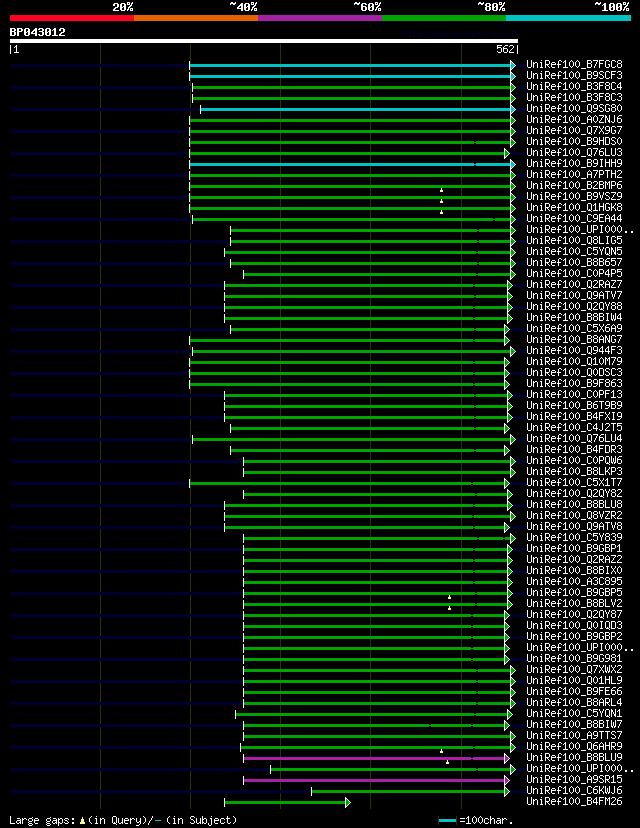The width and height of the screenshot is (640, 828).
Task: Click hit label UniRef100_Q9ATV7
Action: point(574,295)
